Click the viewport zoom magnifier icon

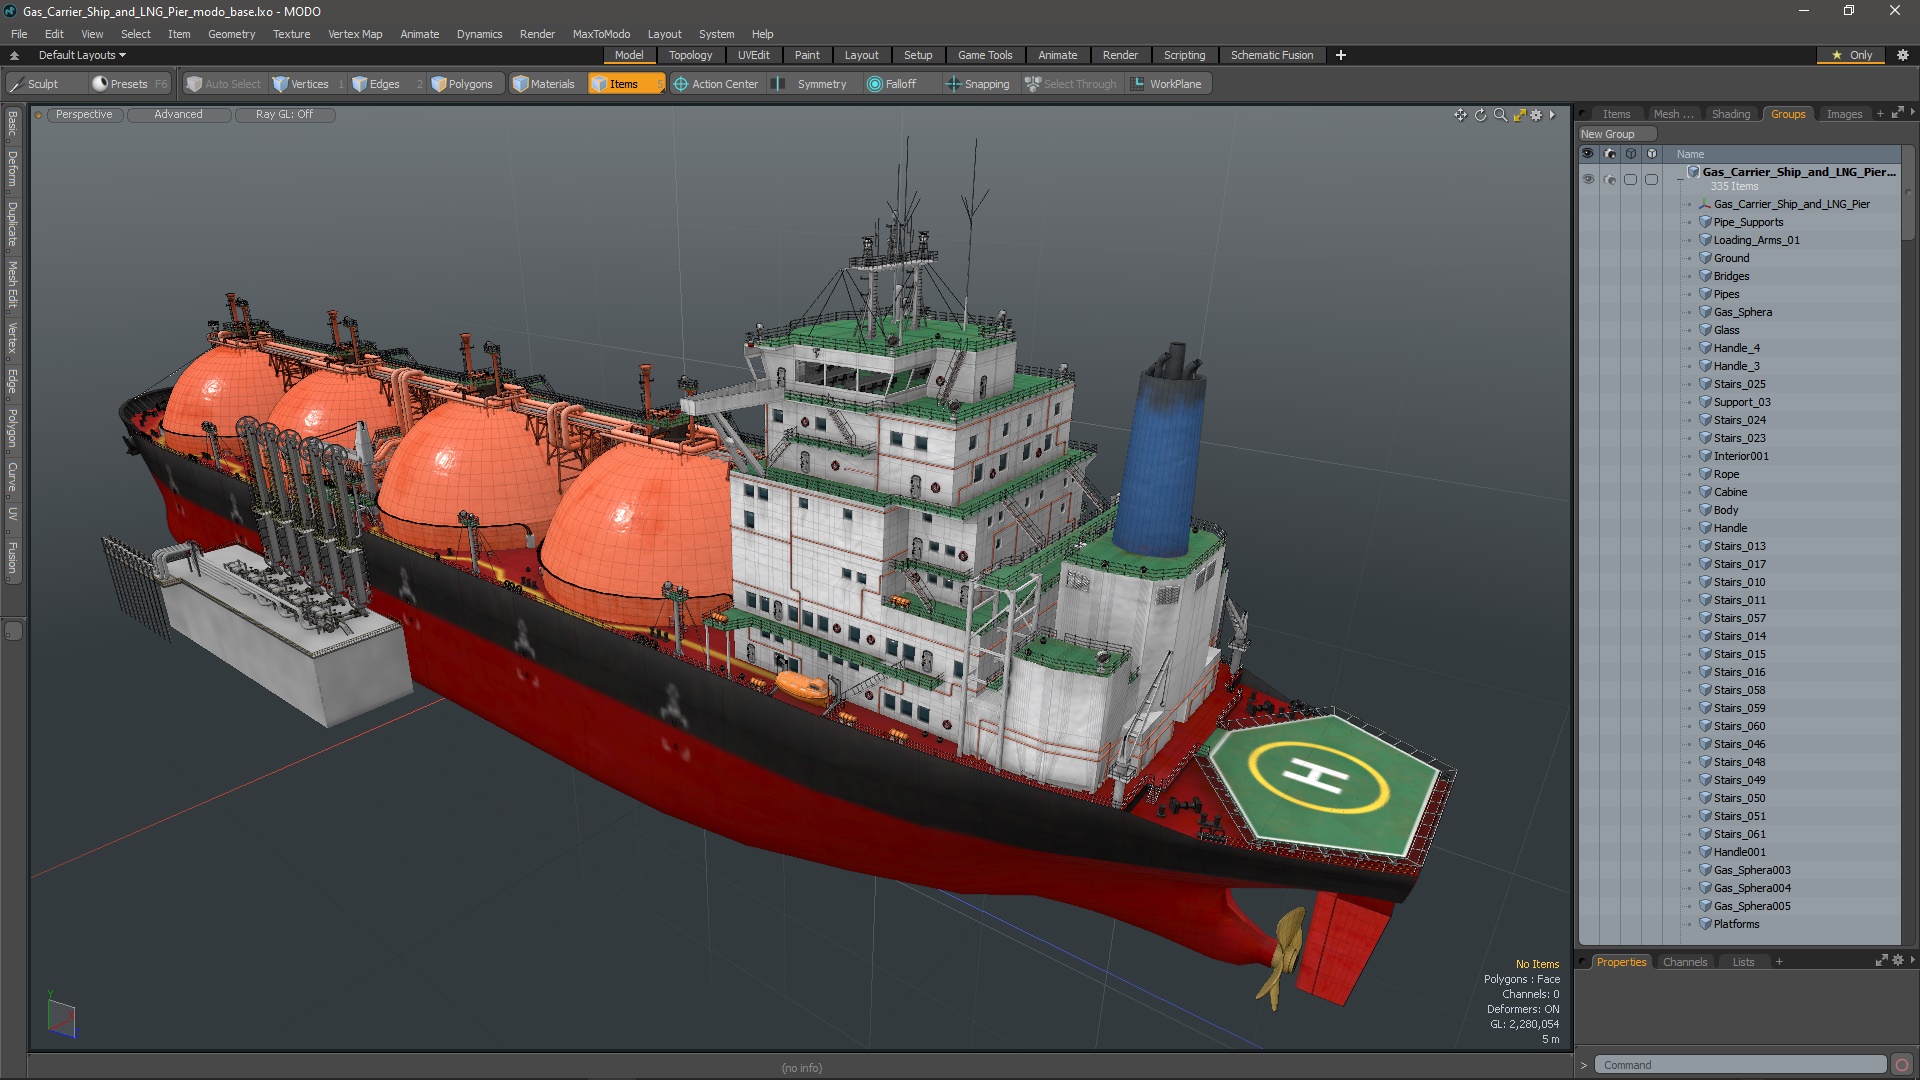(x=1500, y=115)
